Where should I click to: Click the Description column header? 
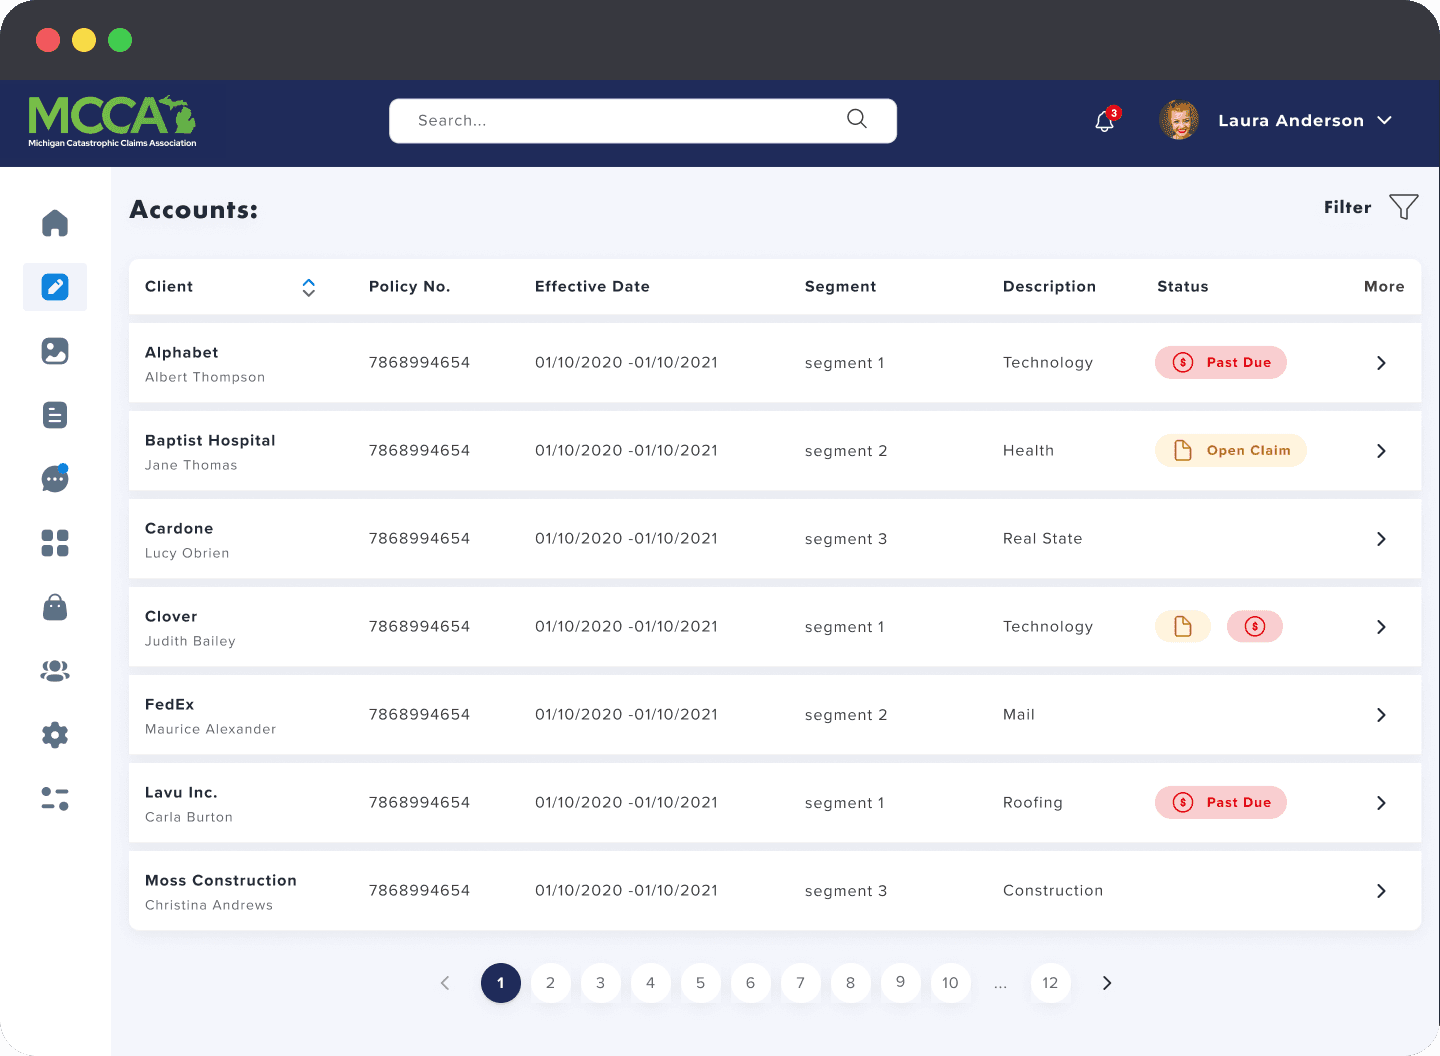coord(1050,287)
